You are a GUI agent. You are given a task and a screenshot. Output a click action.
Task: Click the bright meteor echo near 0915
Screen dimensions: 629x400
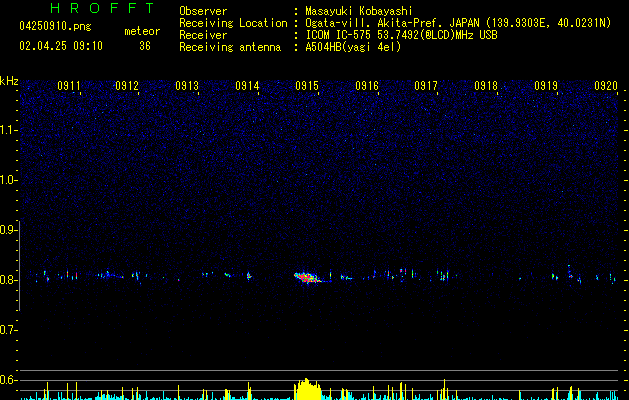tap(307, 278)
